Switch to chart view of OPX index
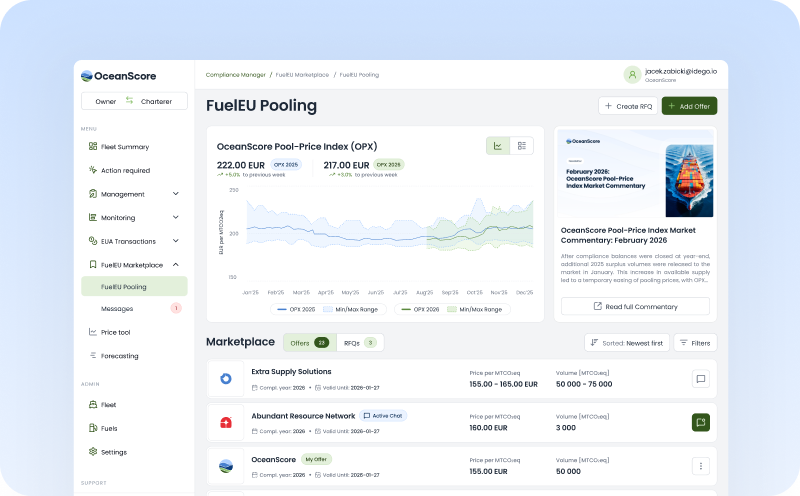The height and width of the screenshot is (496, 800). coord(498,146)
